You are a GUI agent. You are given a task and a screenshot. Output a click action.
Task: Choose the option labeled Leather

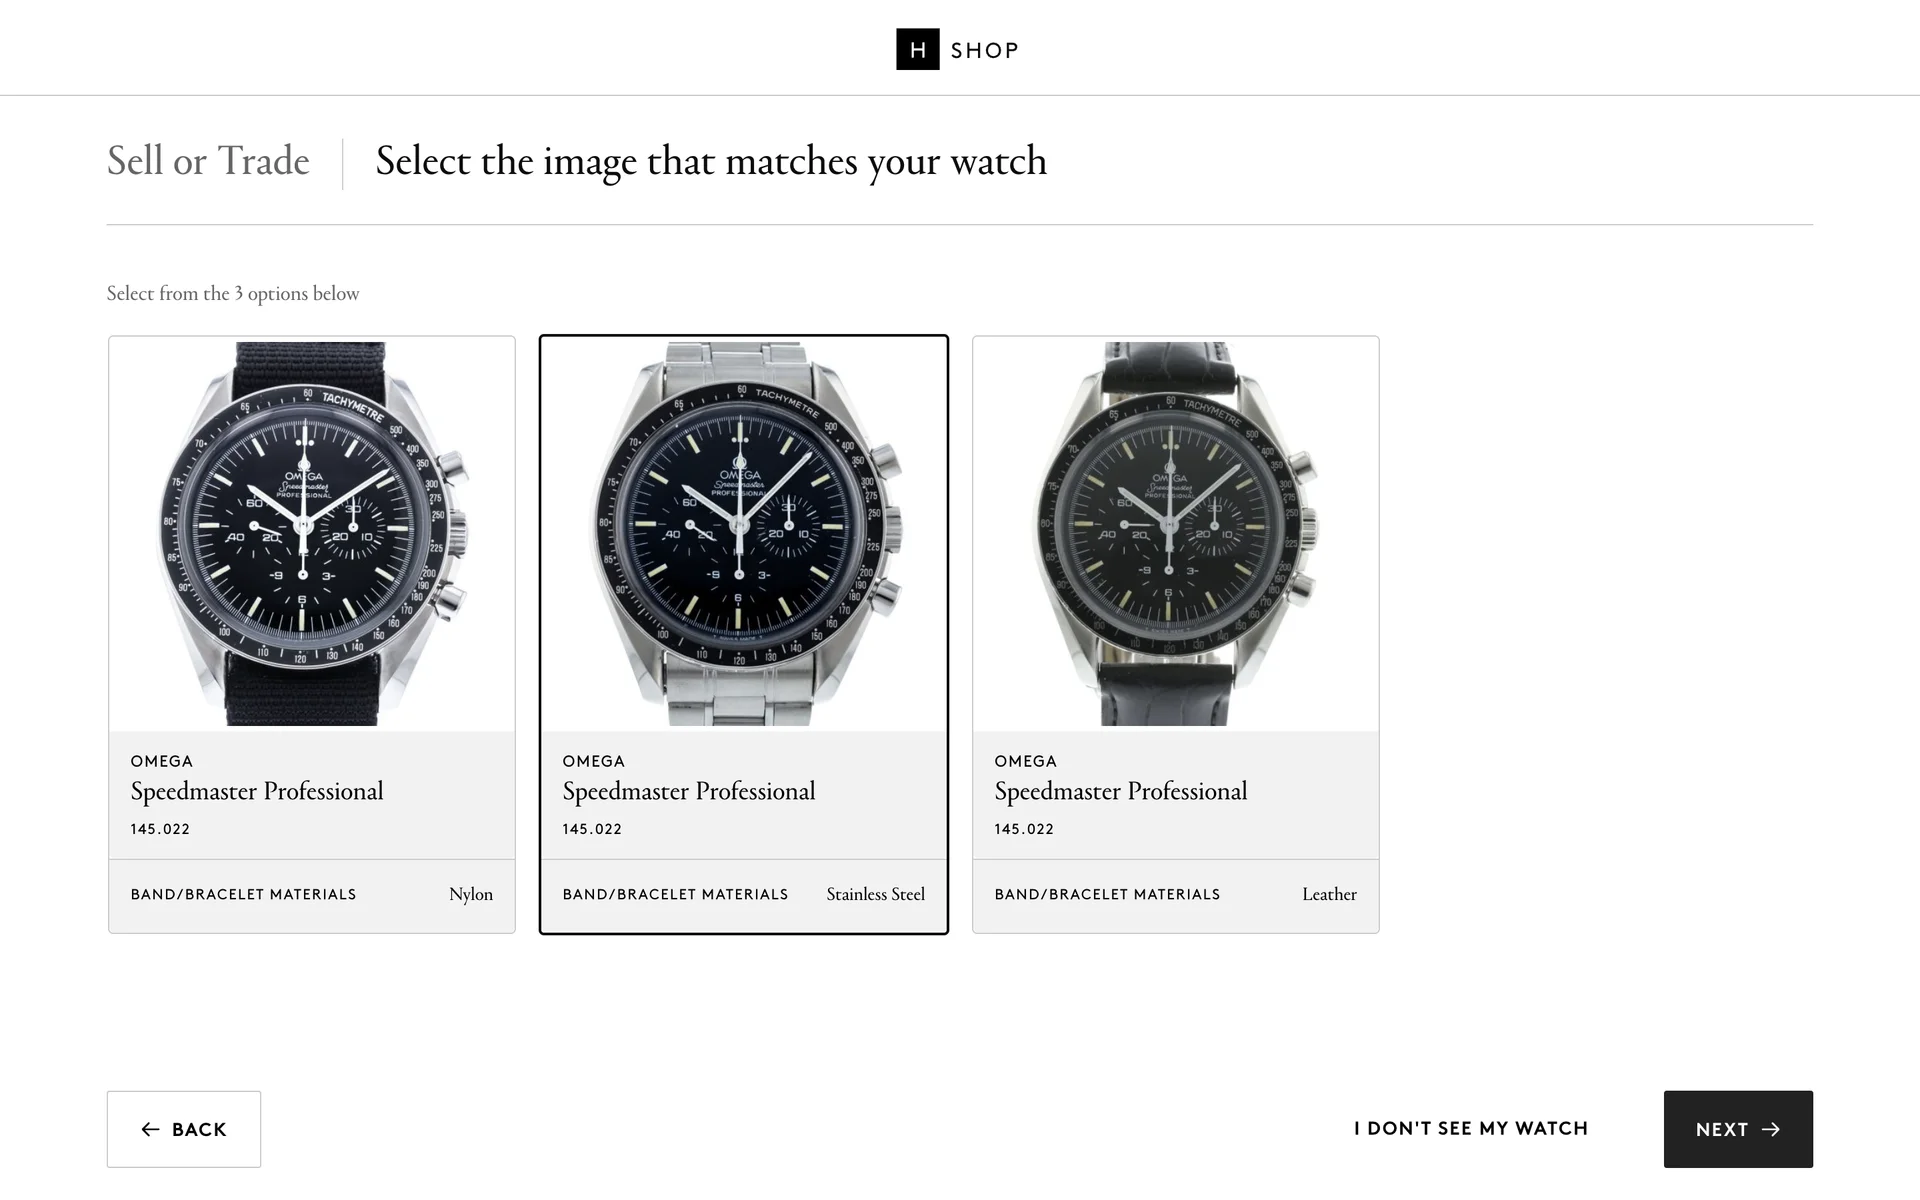[x=1329, y=894]
